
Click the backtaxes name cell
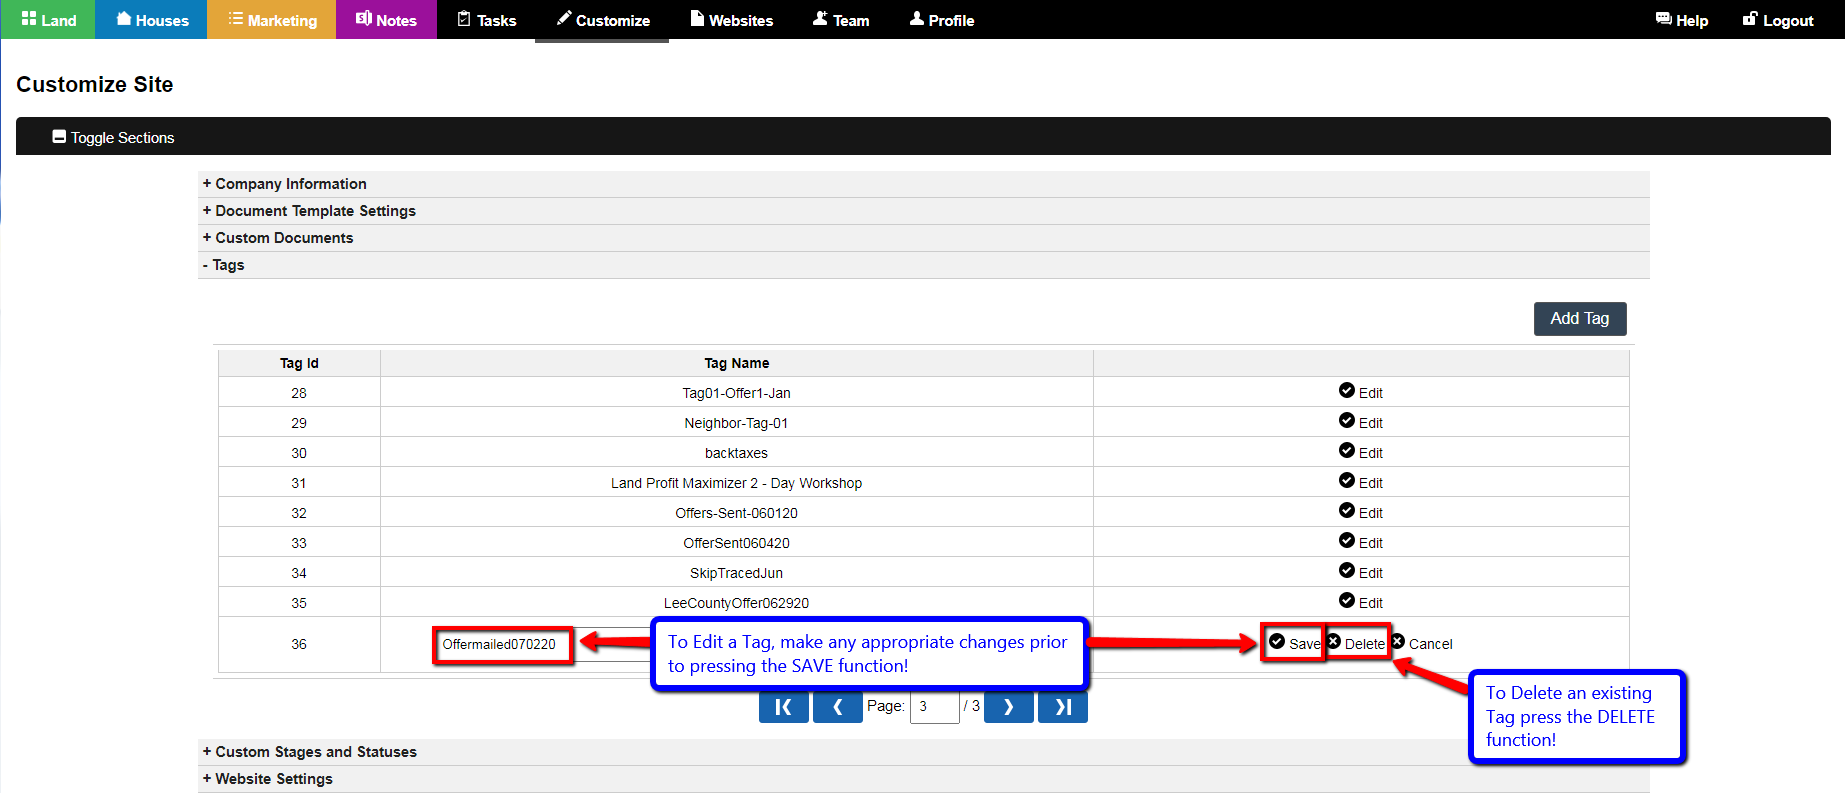(x=737, y=452)
